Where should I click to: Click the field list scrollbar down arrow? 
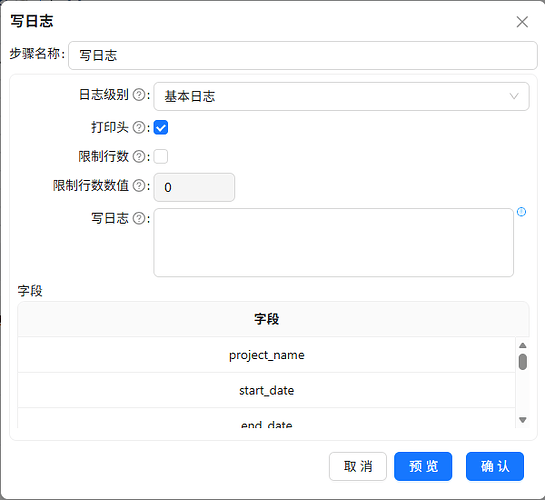pos(522,420)
